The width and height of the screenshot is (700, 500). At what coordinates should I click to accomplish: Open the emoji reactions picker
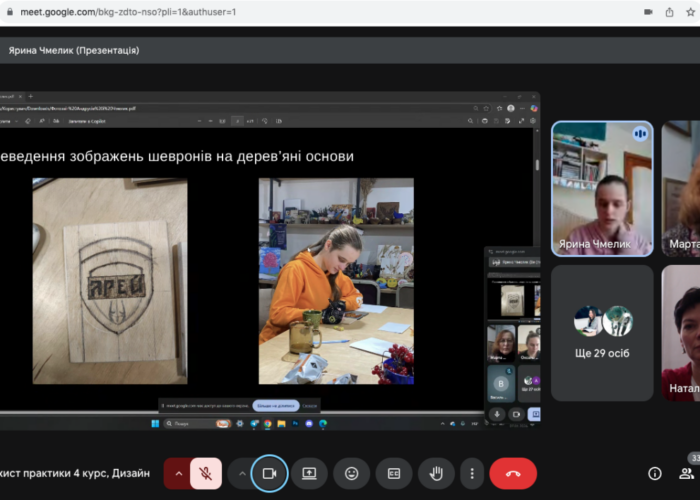click(x=352, y=473)
